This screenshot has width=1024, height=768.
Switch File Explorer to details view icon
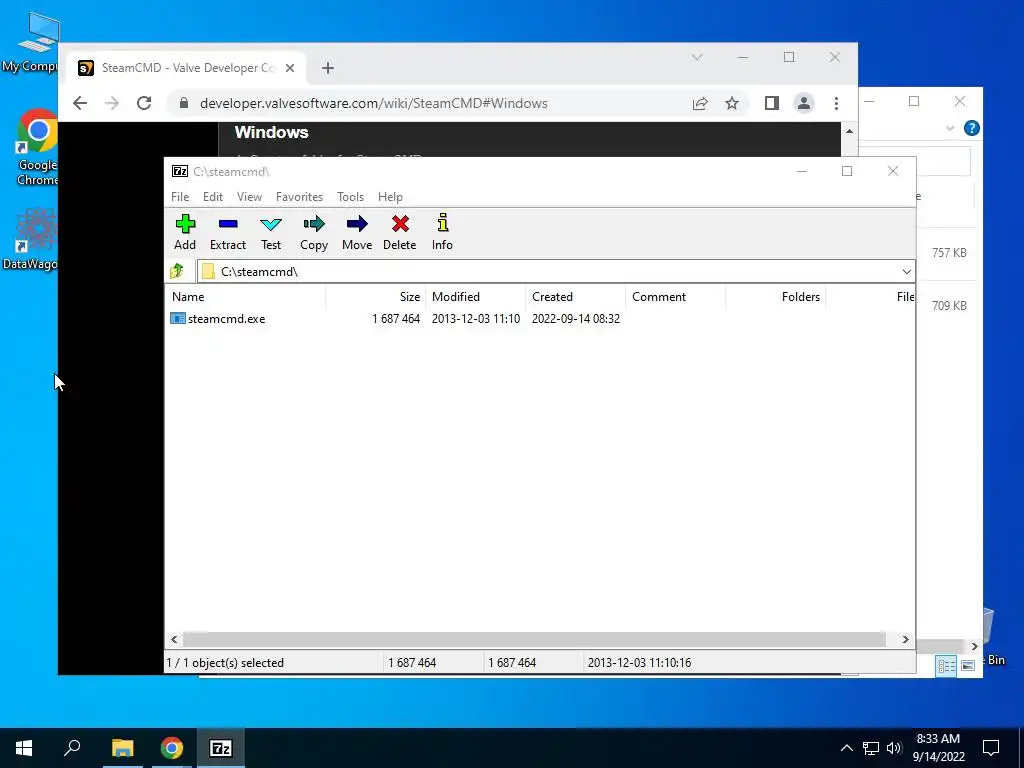(946, 665)
